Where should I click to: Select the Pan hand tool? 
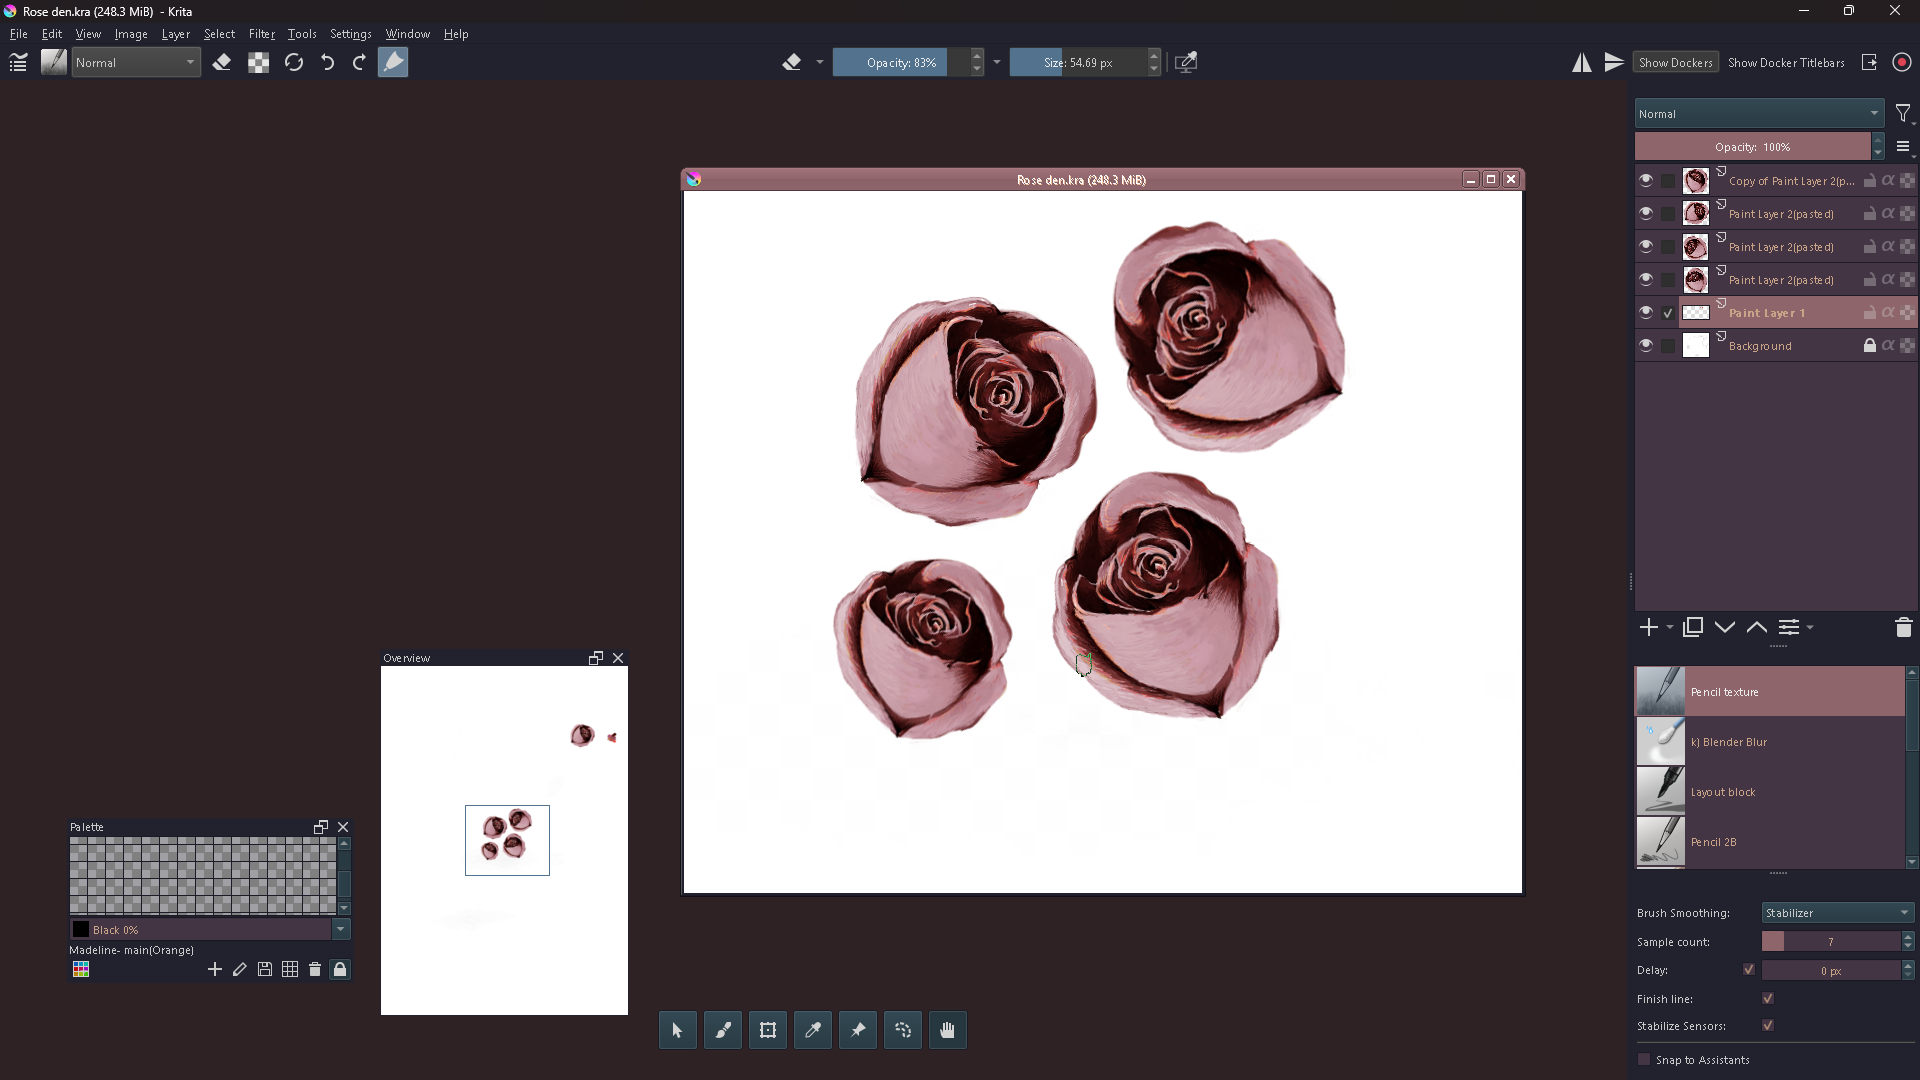tap(948, 1030)
